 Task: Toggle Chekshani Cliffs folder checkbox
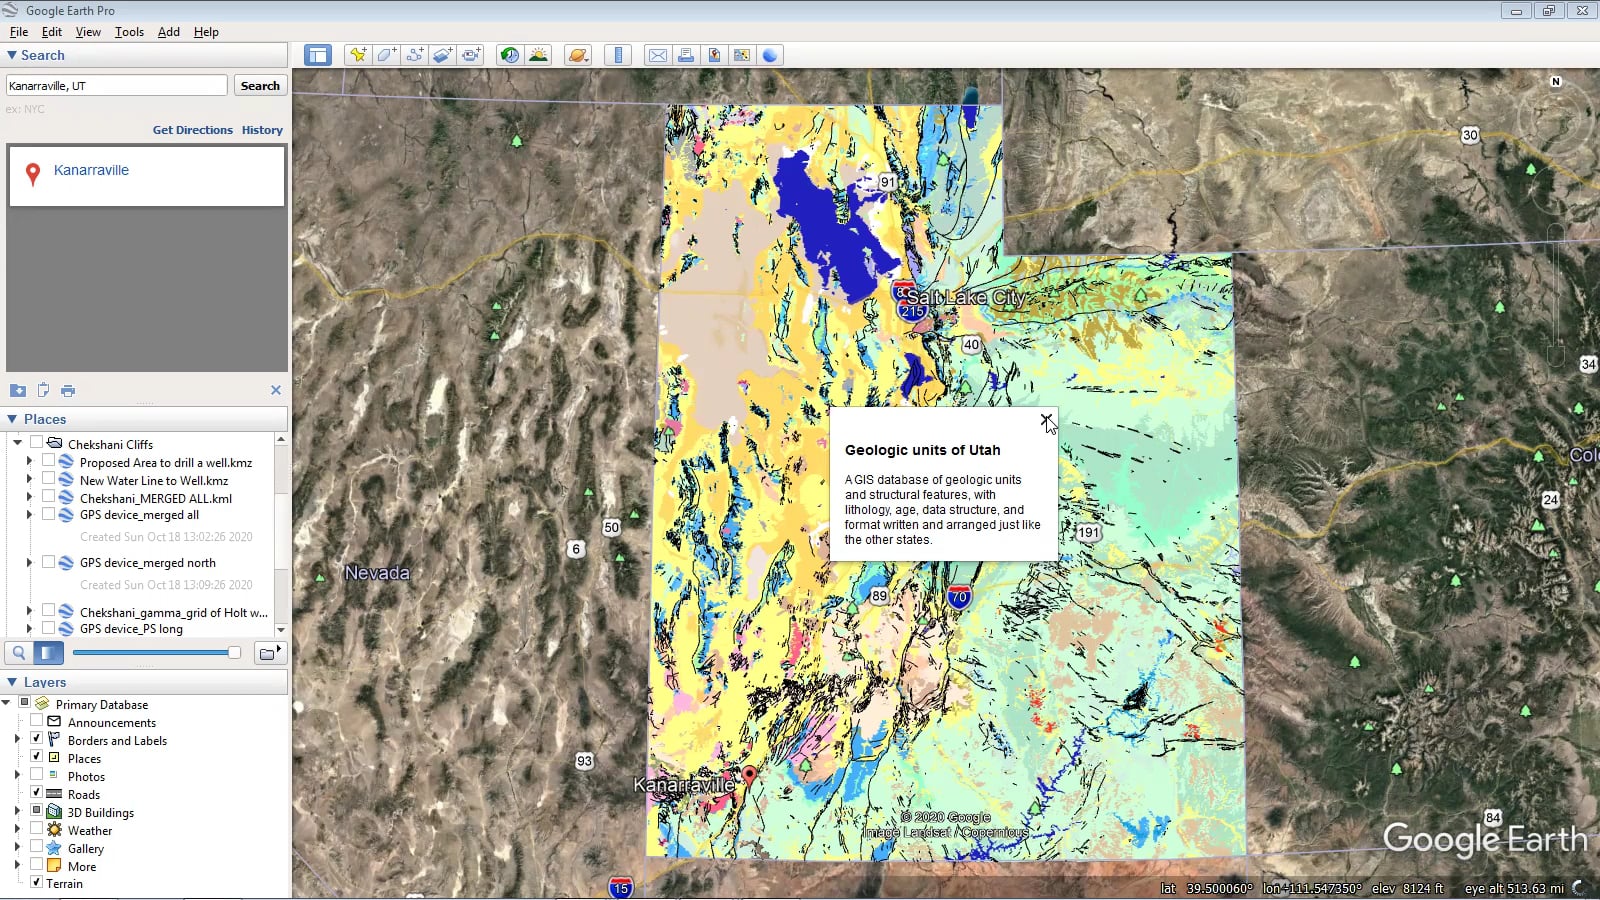pyautogui.click(x=36, y=442)
